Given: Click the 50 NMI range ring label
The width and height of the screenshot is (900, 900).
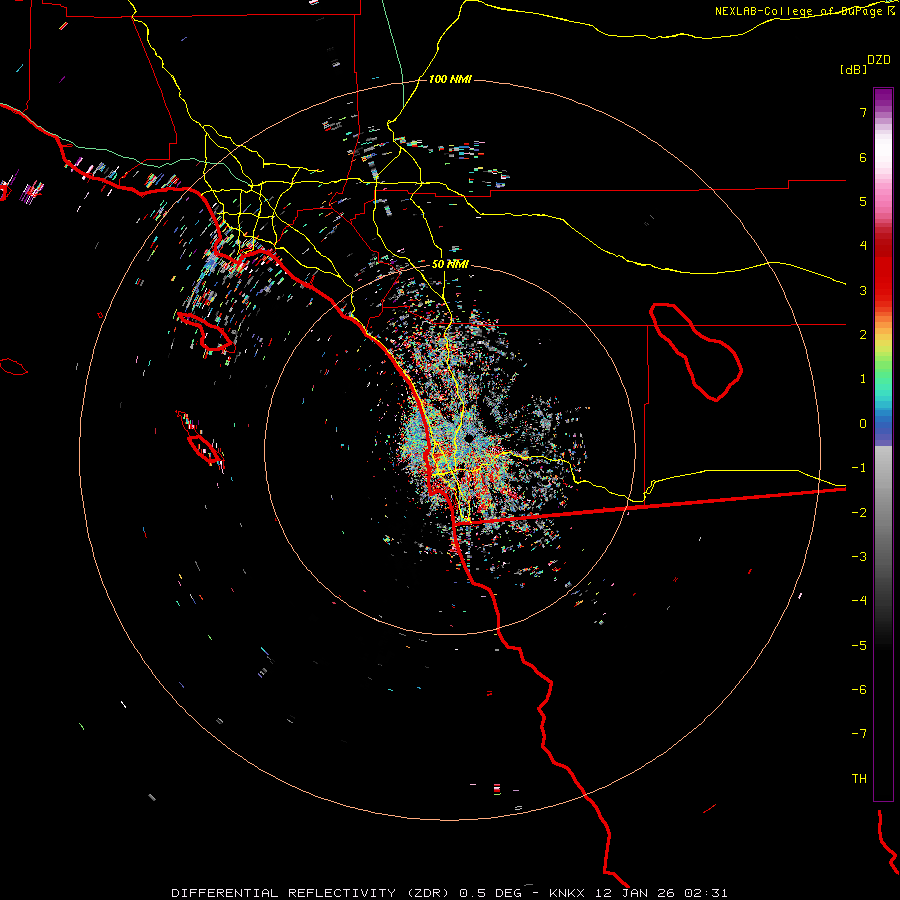Looking at the screenshot, I should (451, 264).
